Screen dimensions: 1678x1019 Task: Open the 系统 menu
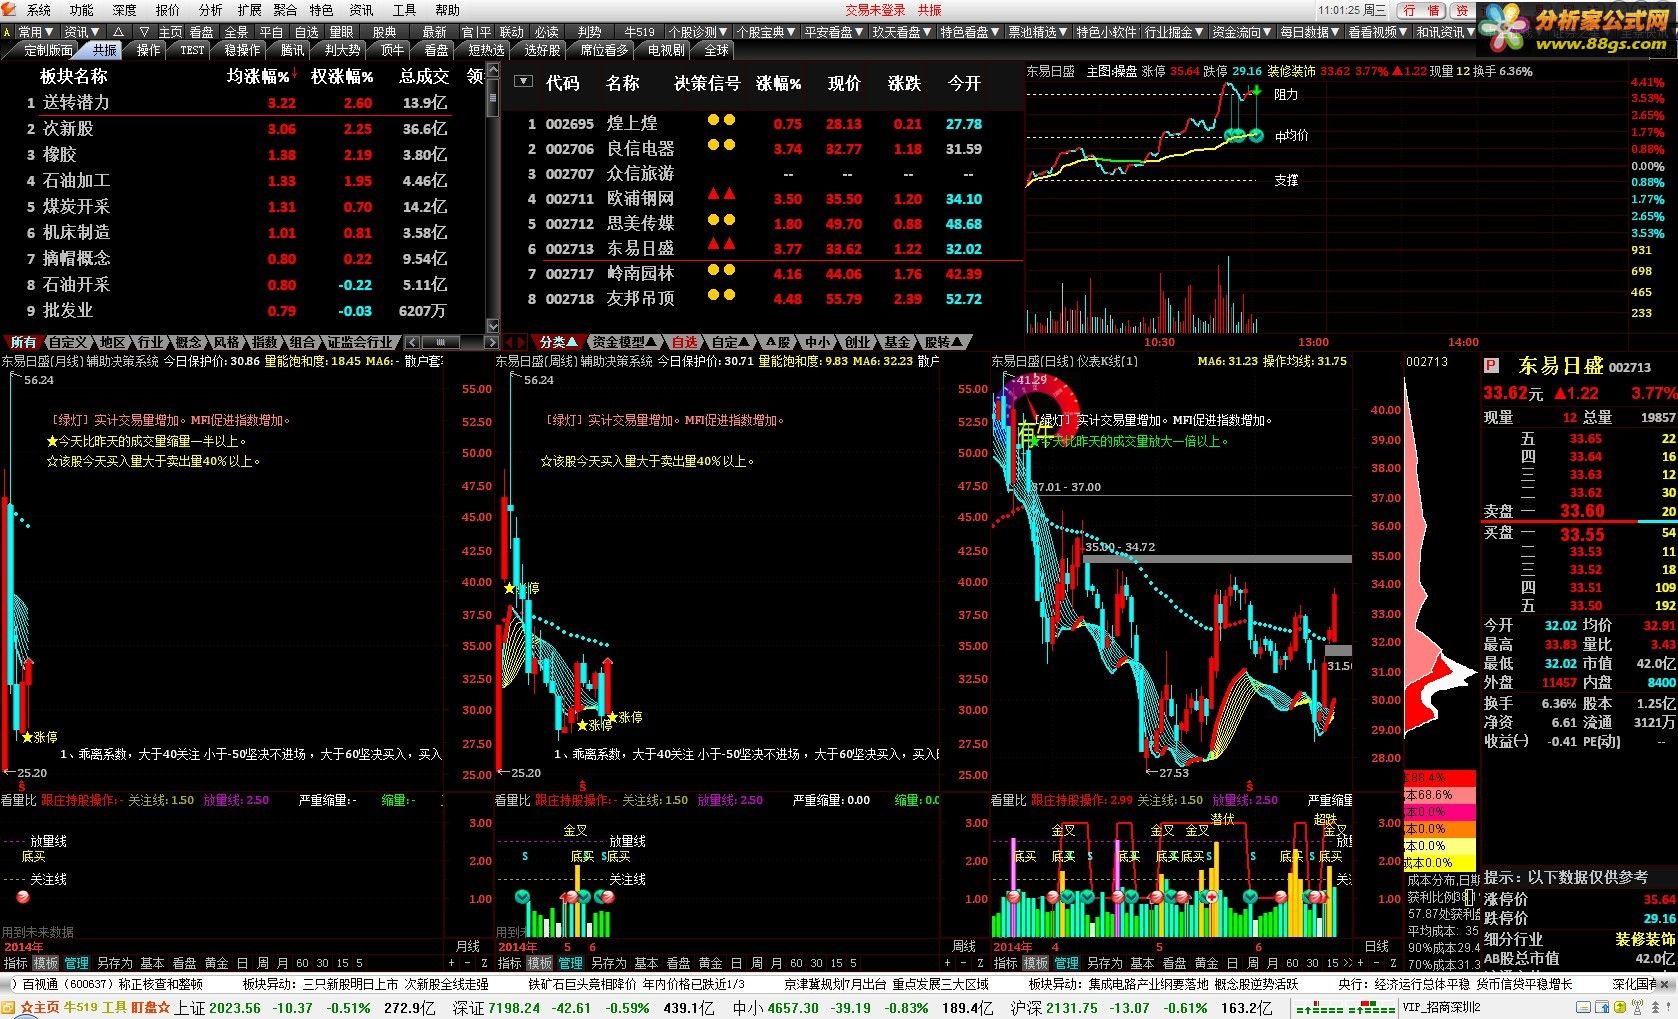pyautogui.click(x=39, y=10)
